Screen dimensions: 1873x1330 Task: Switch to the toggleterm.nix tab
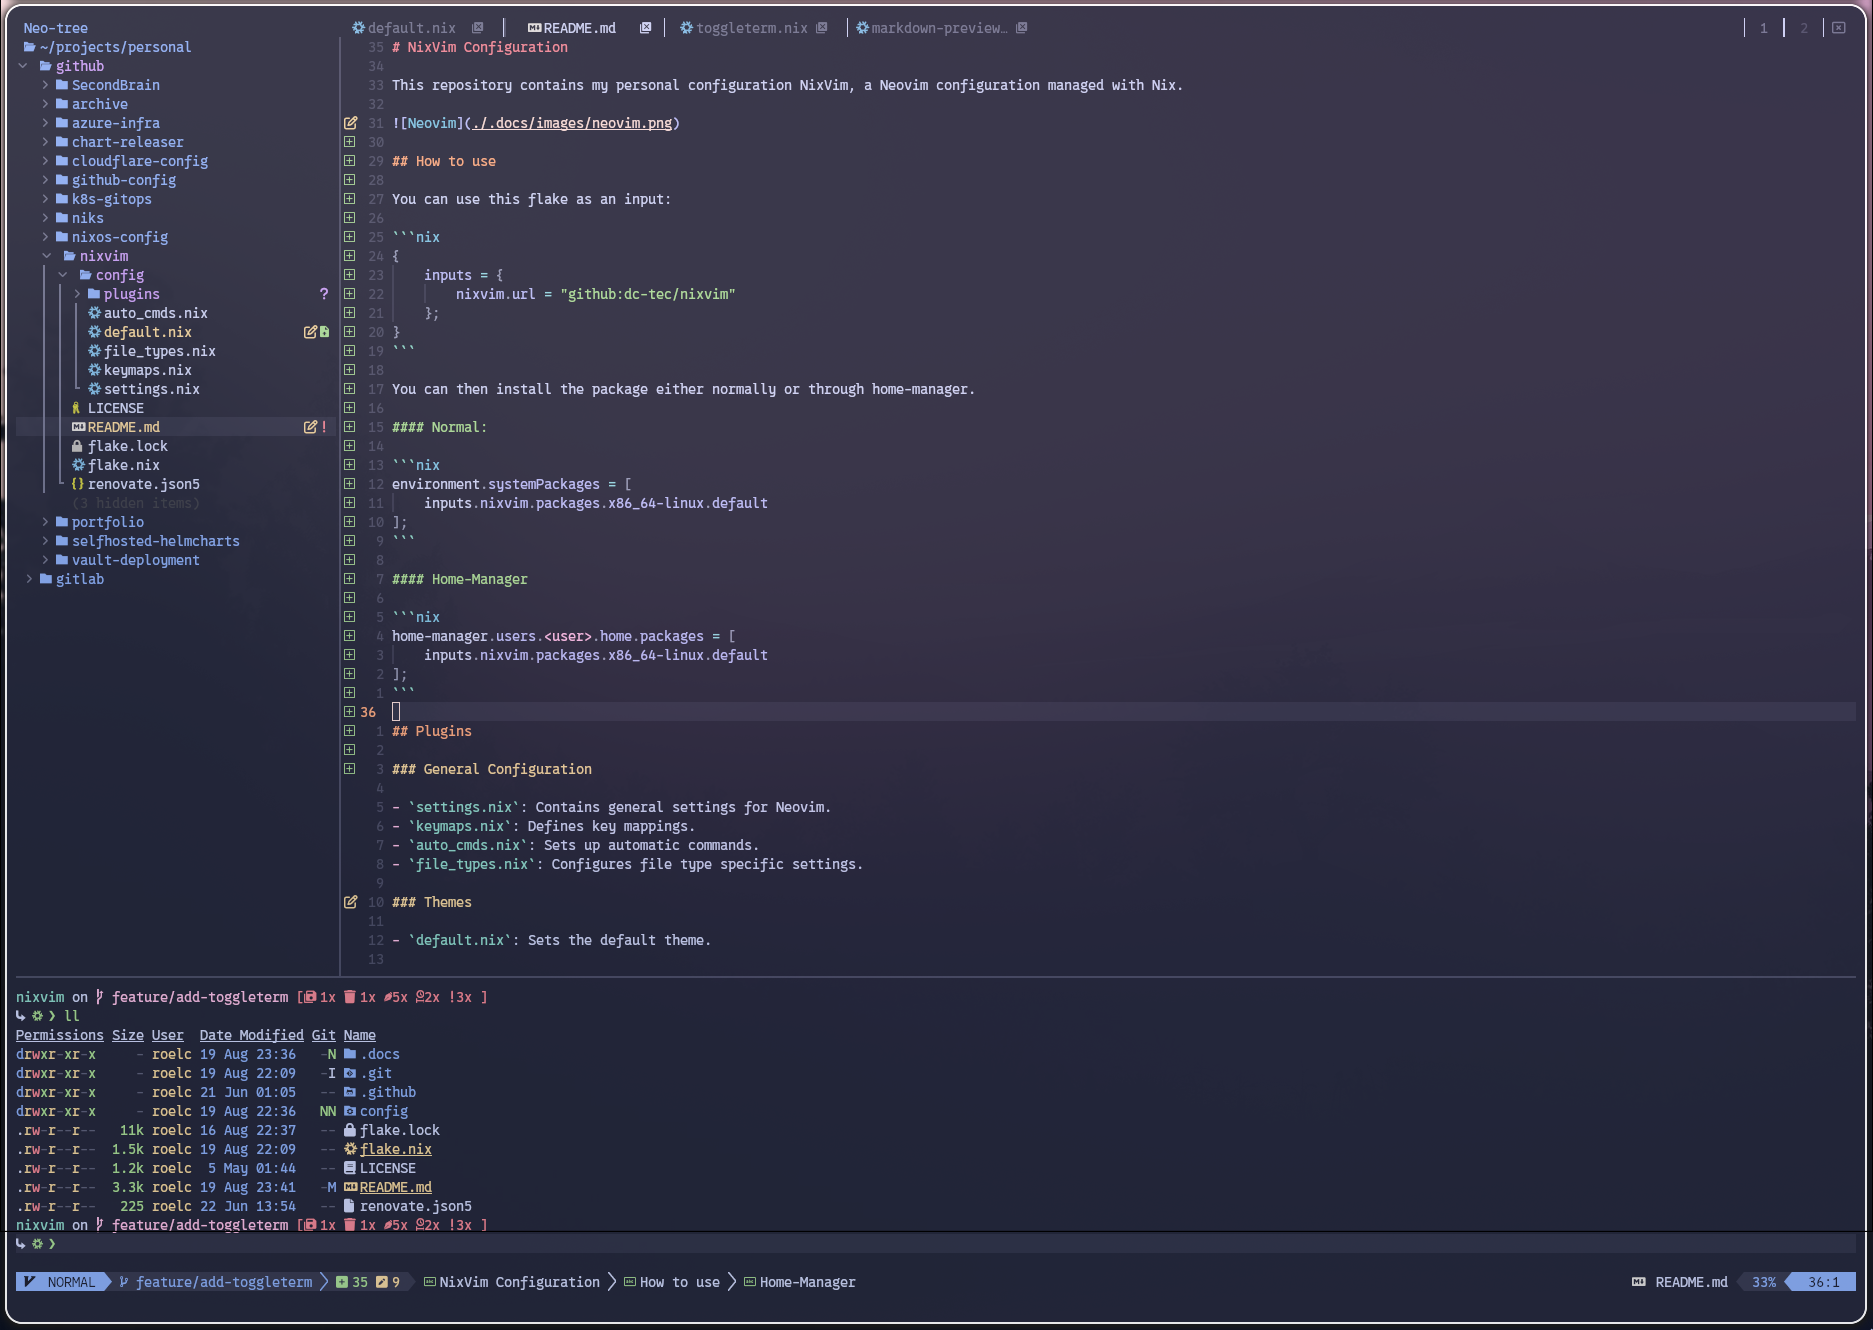pyautogui.click(x=750, y=27)
